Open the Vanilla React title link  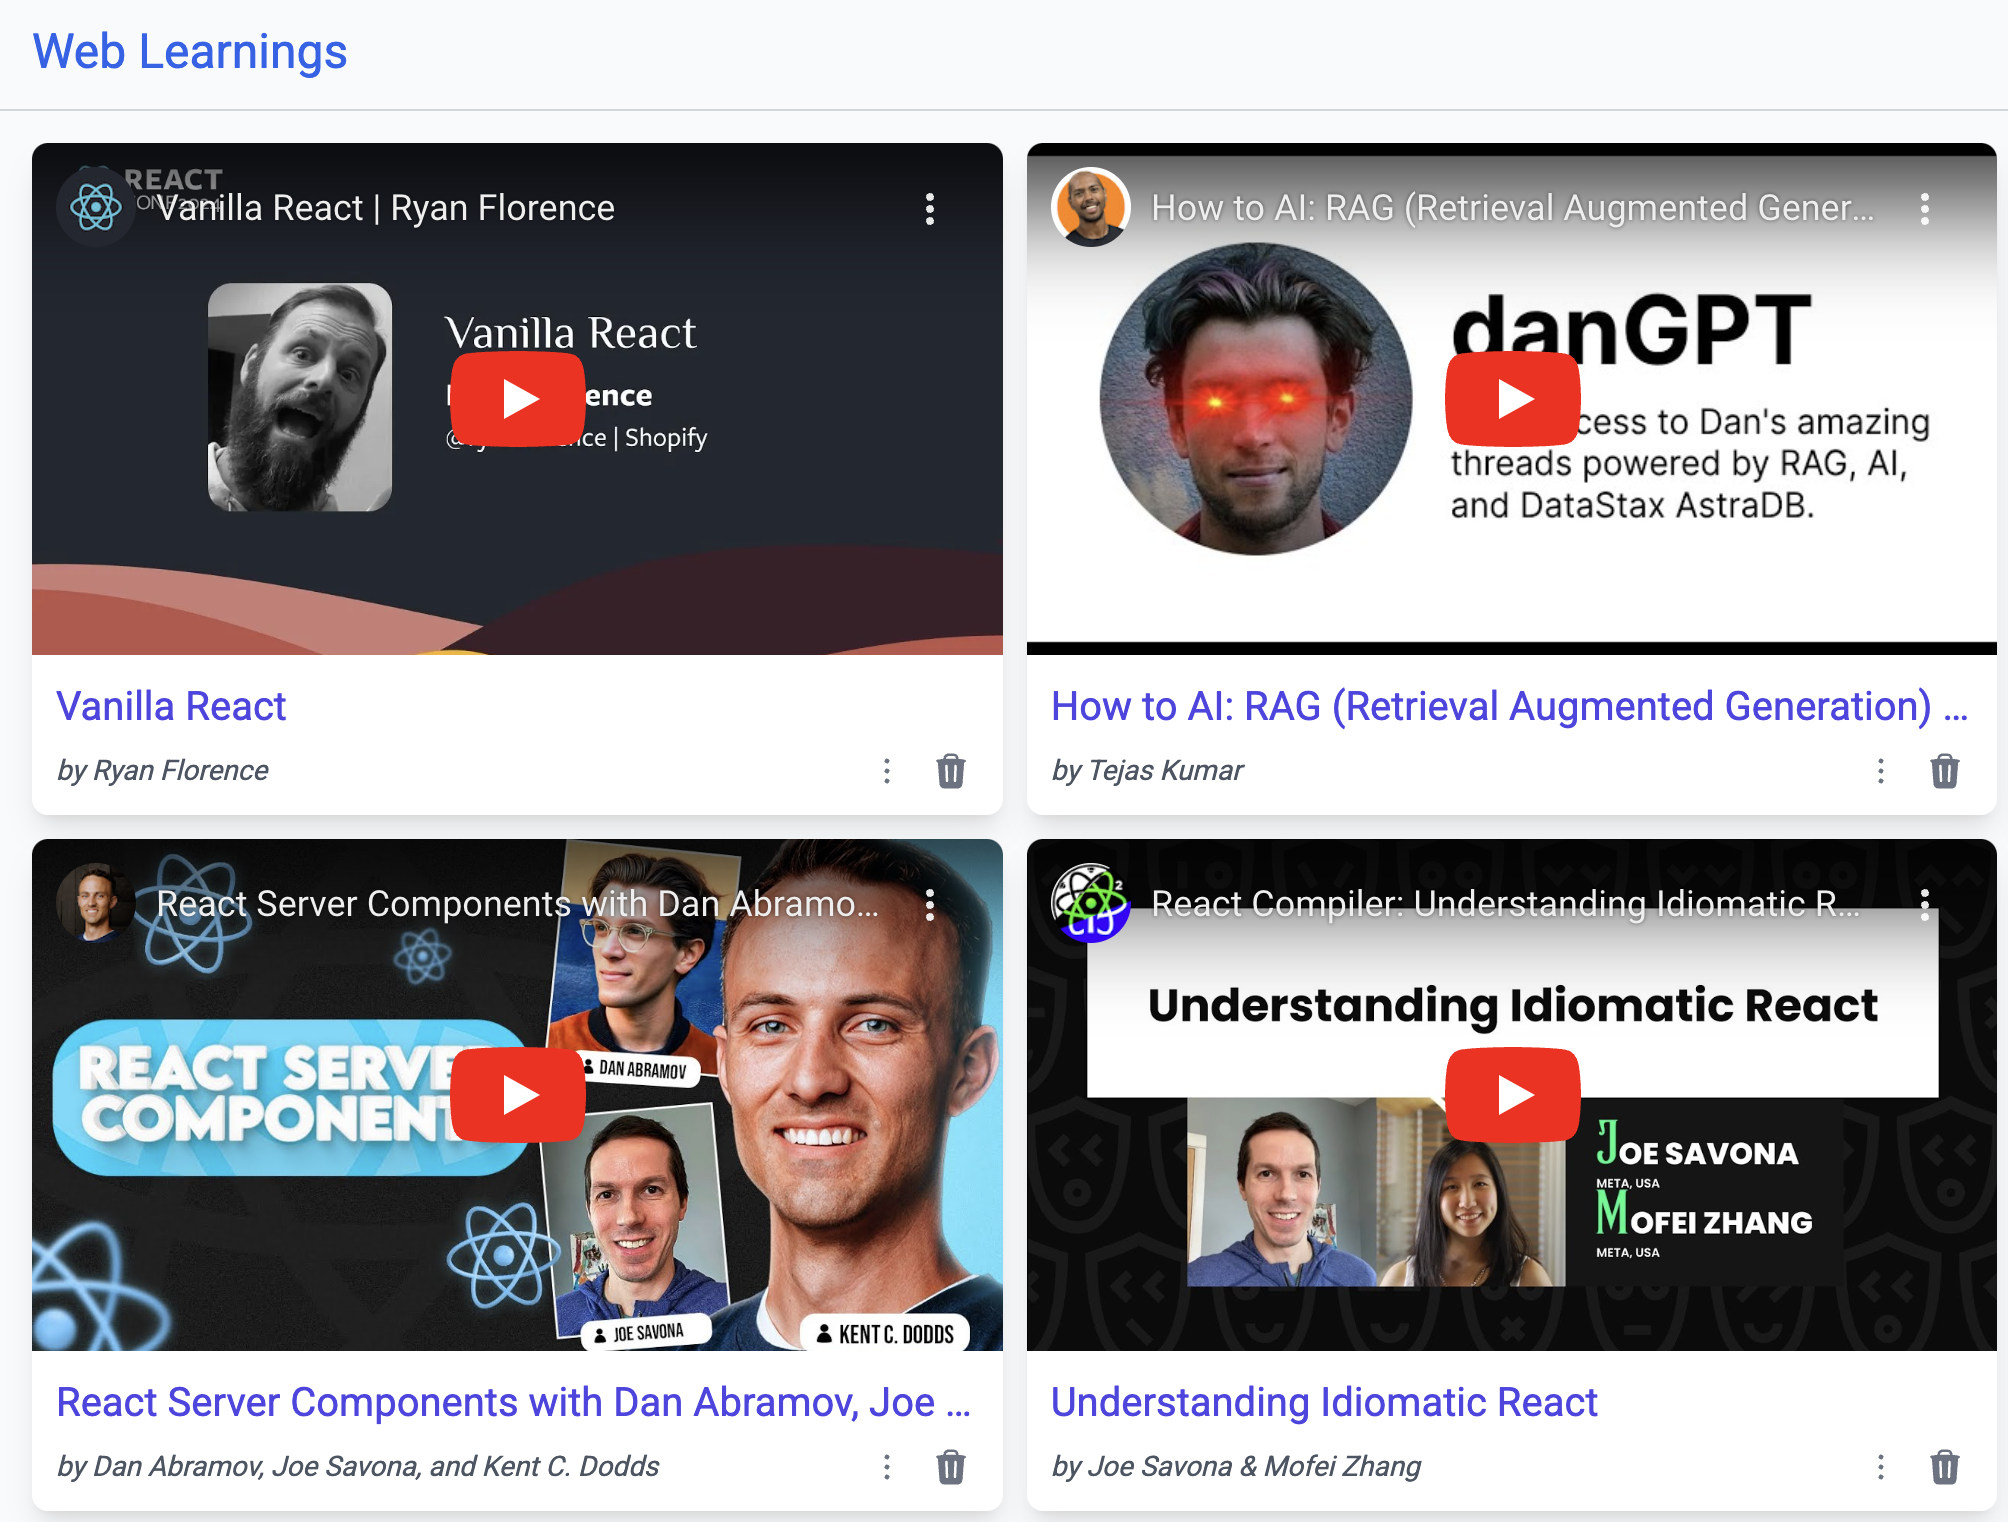coord(171,706)
